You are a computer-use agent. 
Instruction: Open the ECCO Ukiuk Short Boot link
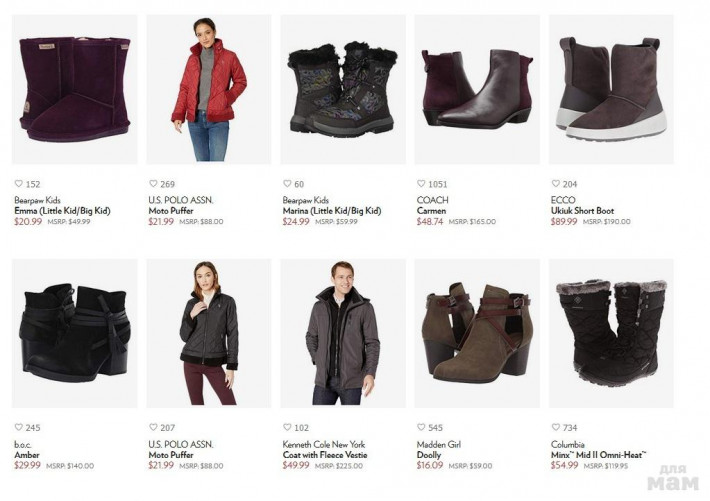tap(582, 211)
